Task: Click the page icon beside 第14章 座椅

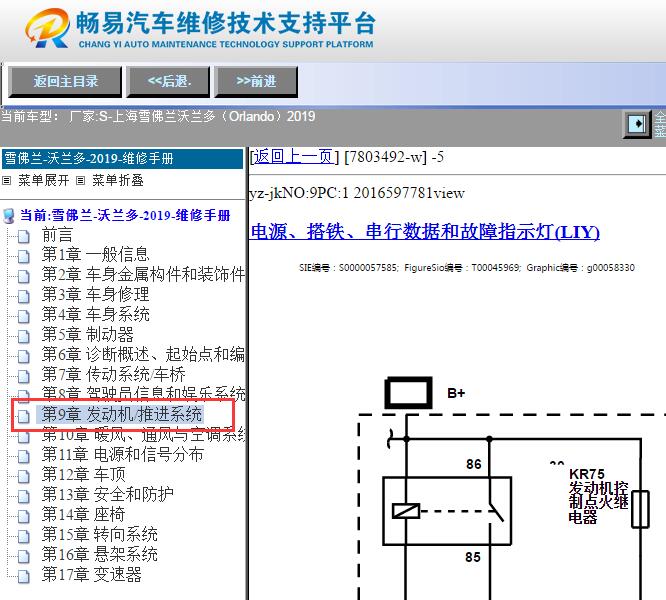Action: tap(24, 516)
